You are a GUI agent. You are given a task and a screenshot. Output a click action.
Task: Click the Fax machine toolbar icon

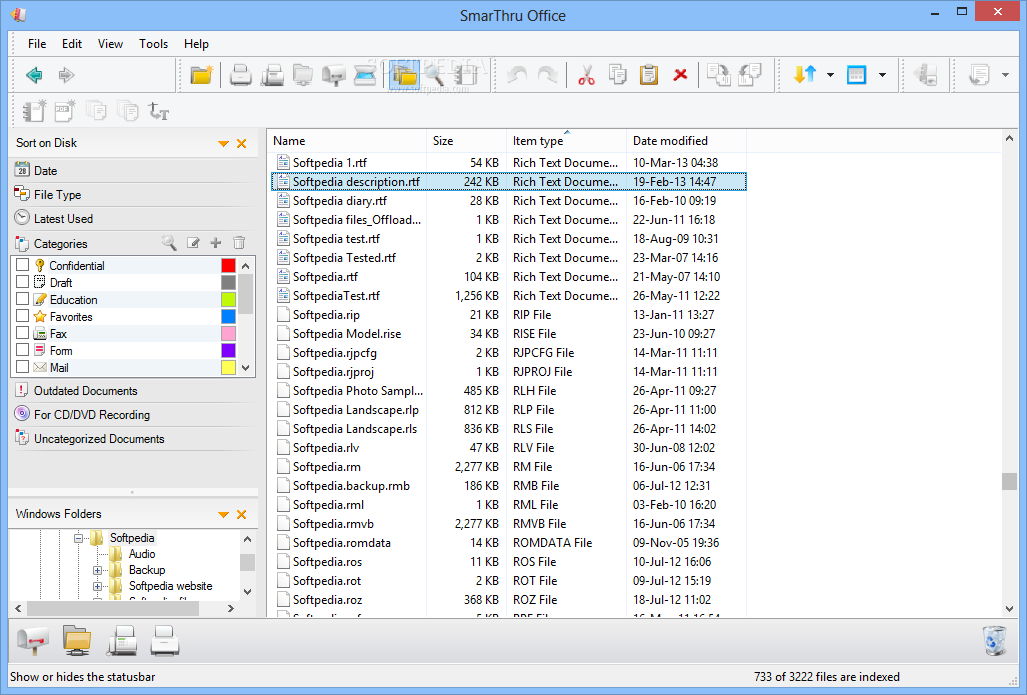272,75
